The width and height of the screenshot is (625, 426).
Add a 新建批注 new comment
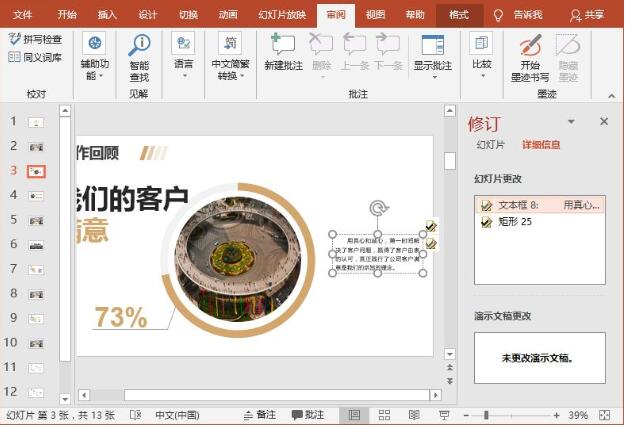pyautogui.click(x=283, y=53)
